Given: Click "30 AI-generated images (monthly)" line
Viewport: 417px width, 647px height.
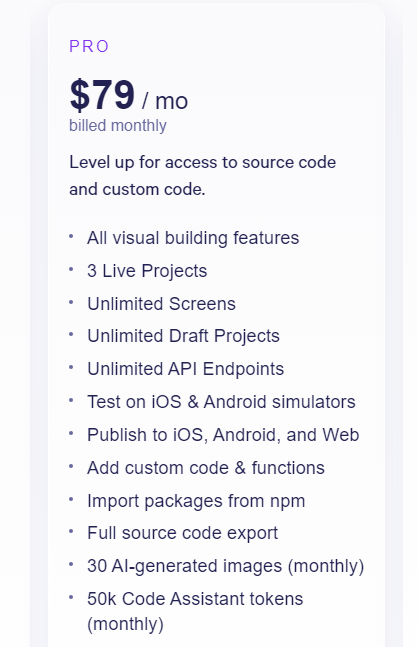Looking at the screenshot, I should (x=226, y=566).
